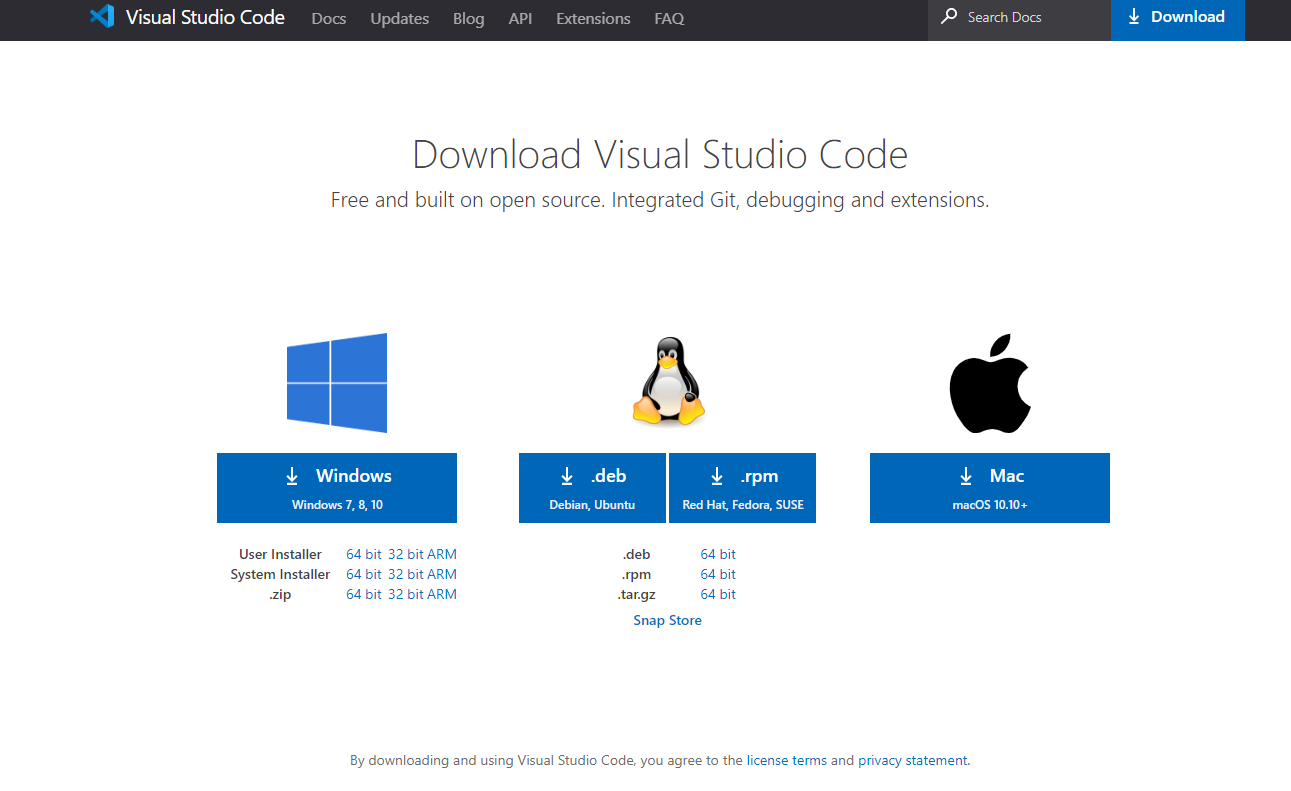Open the privacy statement link
Screen dimensions: 1291x791
tap(913, 760)
